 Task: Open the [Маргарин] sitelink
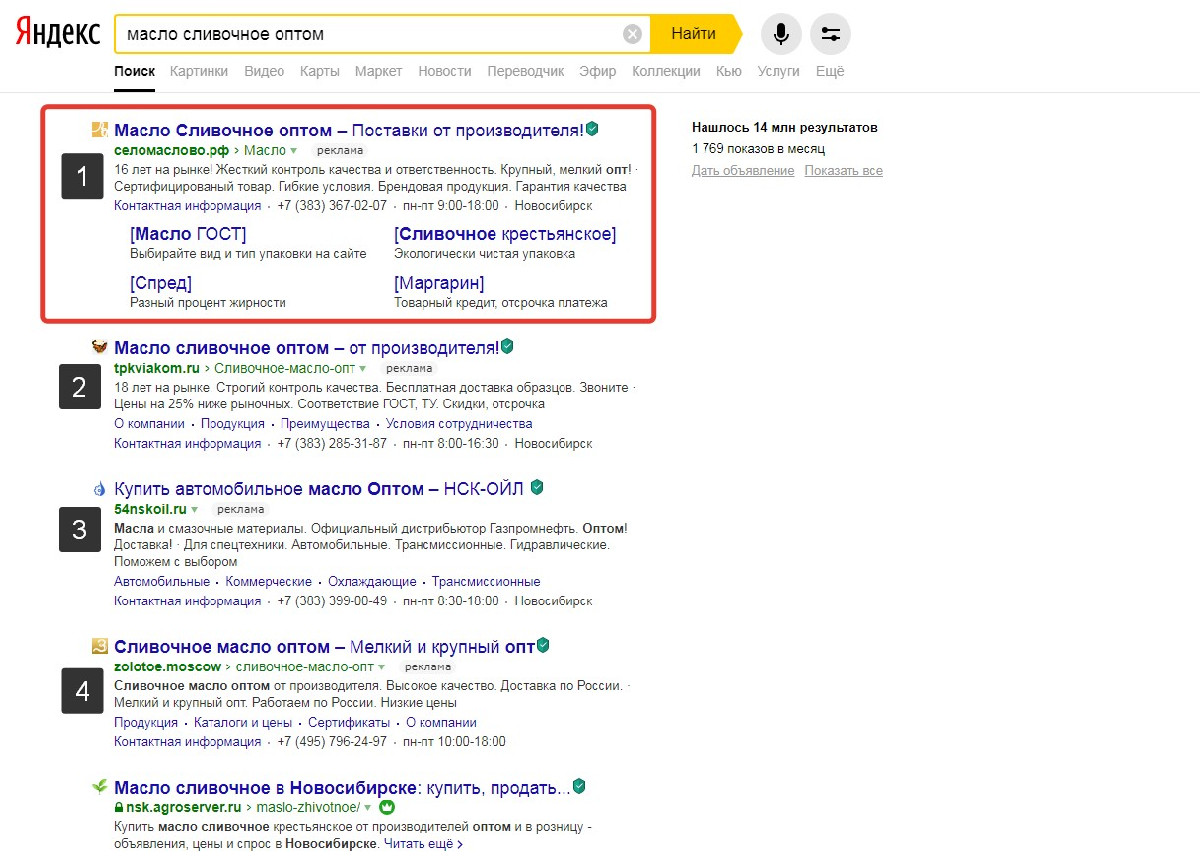439,283
